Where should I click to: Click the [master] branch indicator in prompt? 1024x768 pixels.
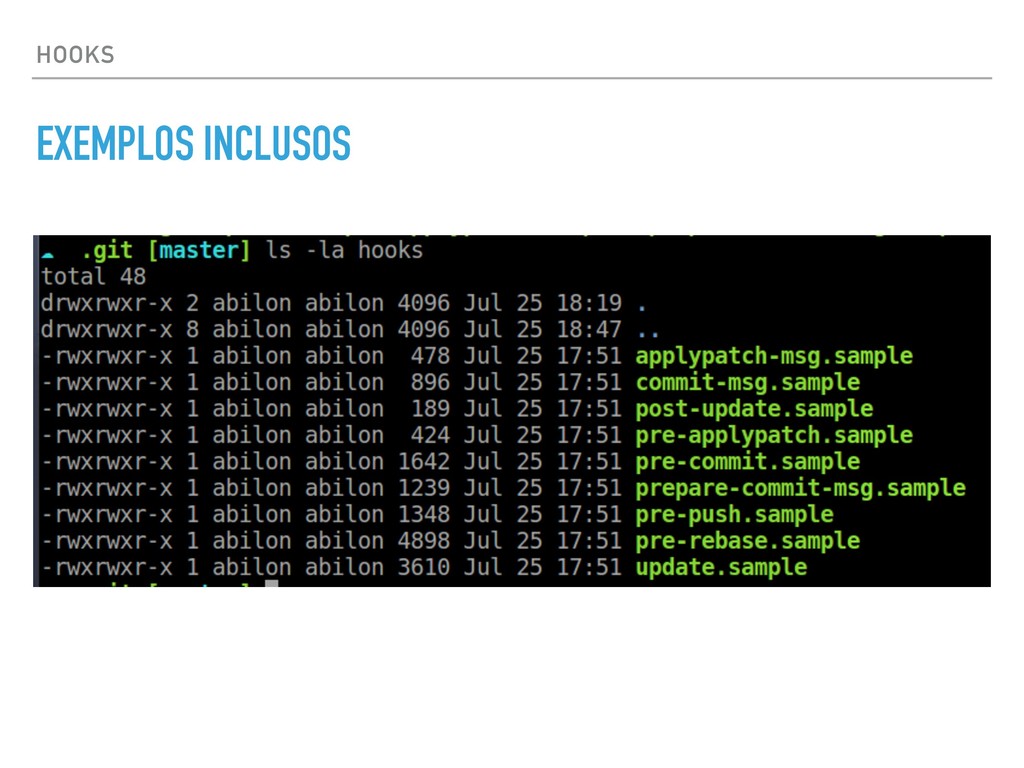click(199, 251)
